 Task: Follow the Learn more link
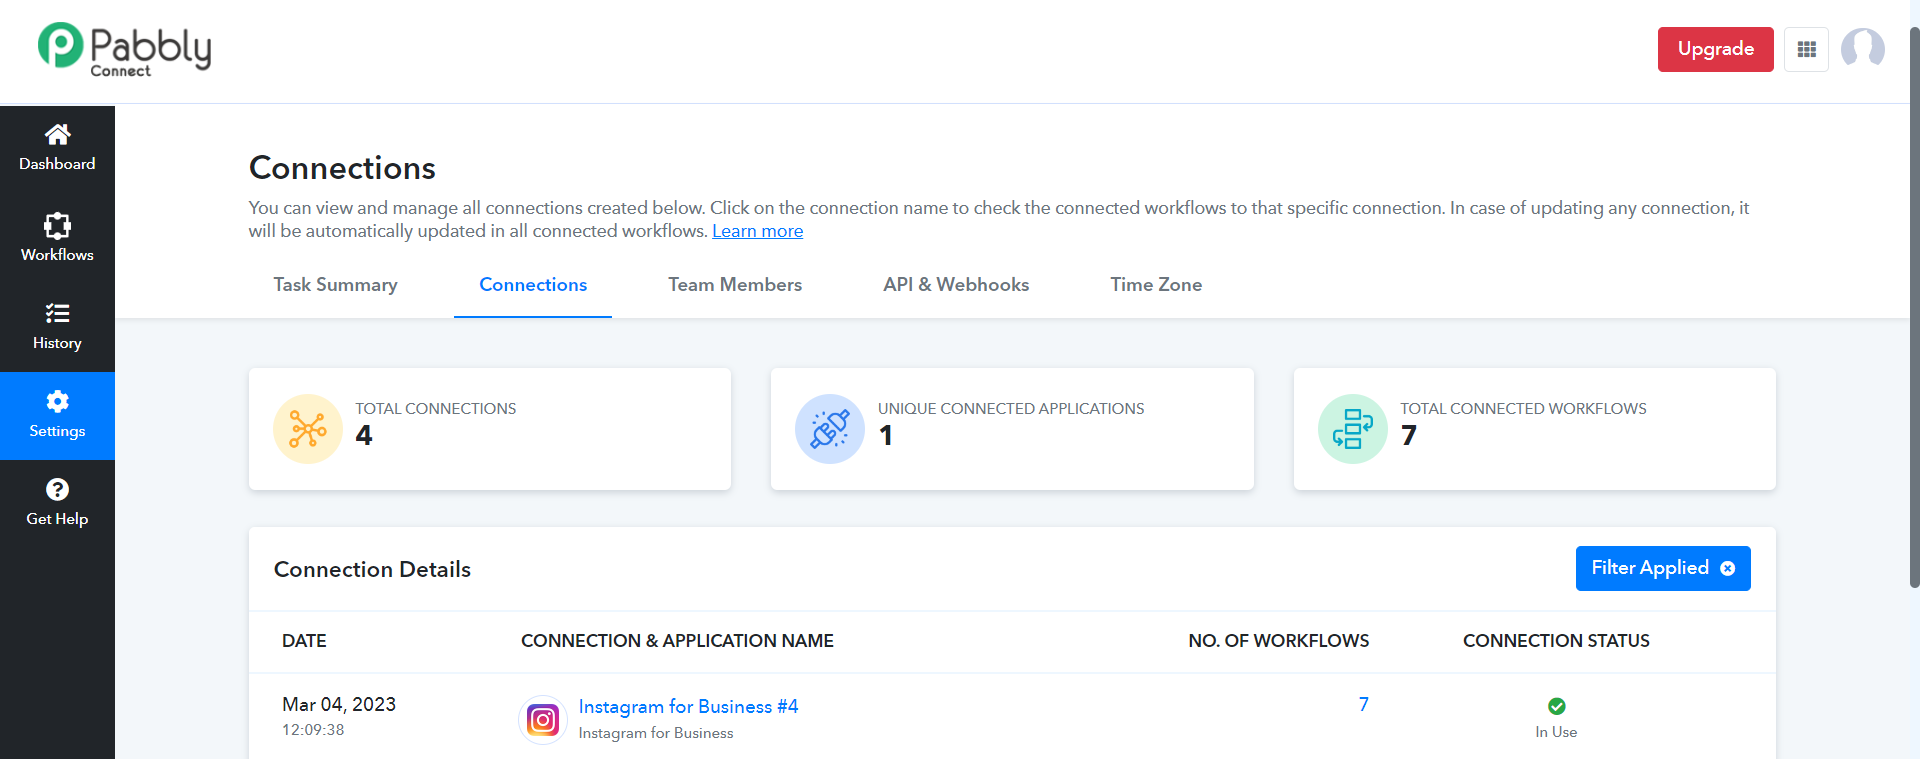pos(757,231)
